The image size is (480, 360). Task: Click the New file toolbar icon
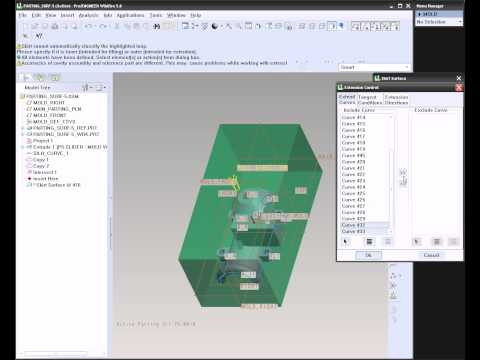25,26
